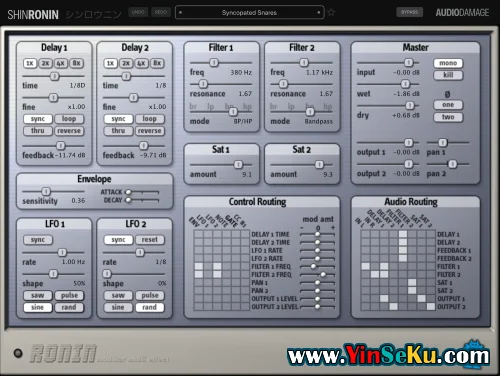The width and height of the screenshot is (500, 376).
Task: Set Delay 1 multiplier to 1x
Action: (x=30, y=63)
